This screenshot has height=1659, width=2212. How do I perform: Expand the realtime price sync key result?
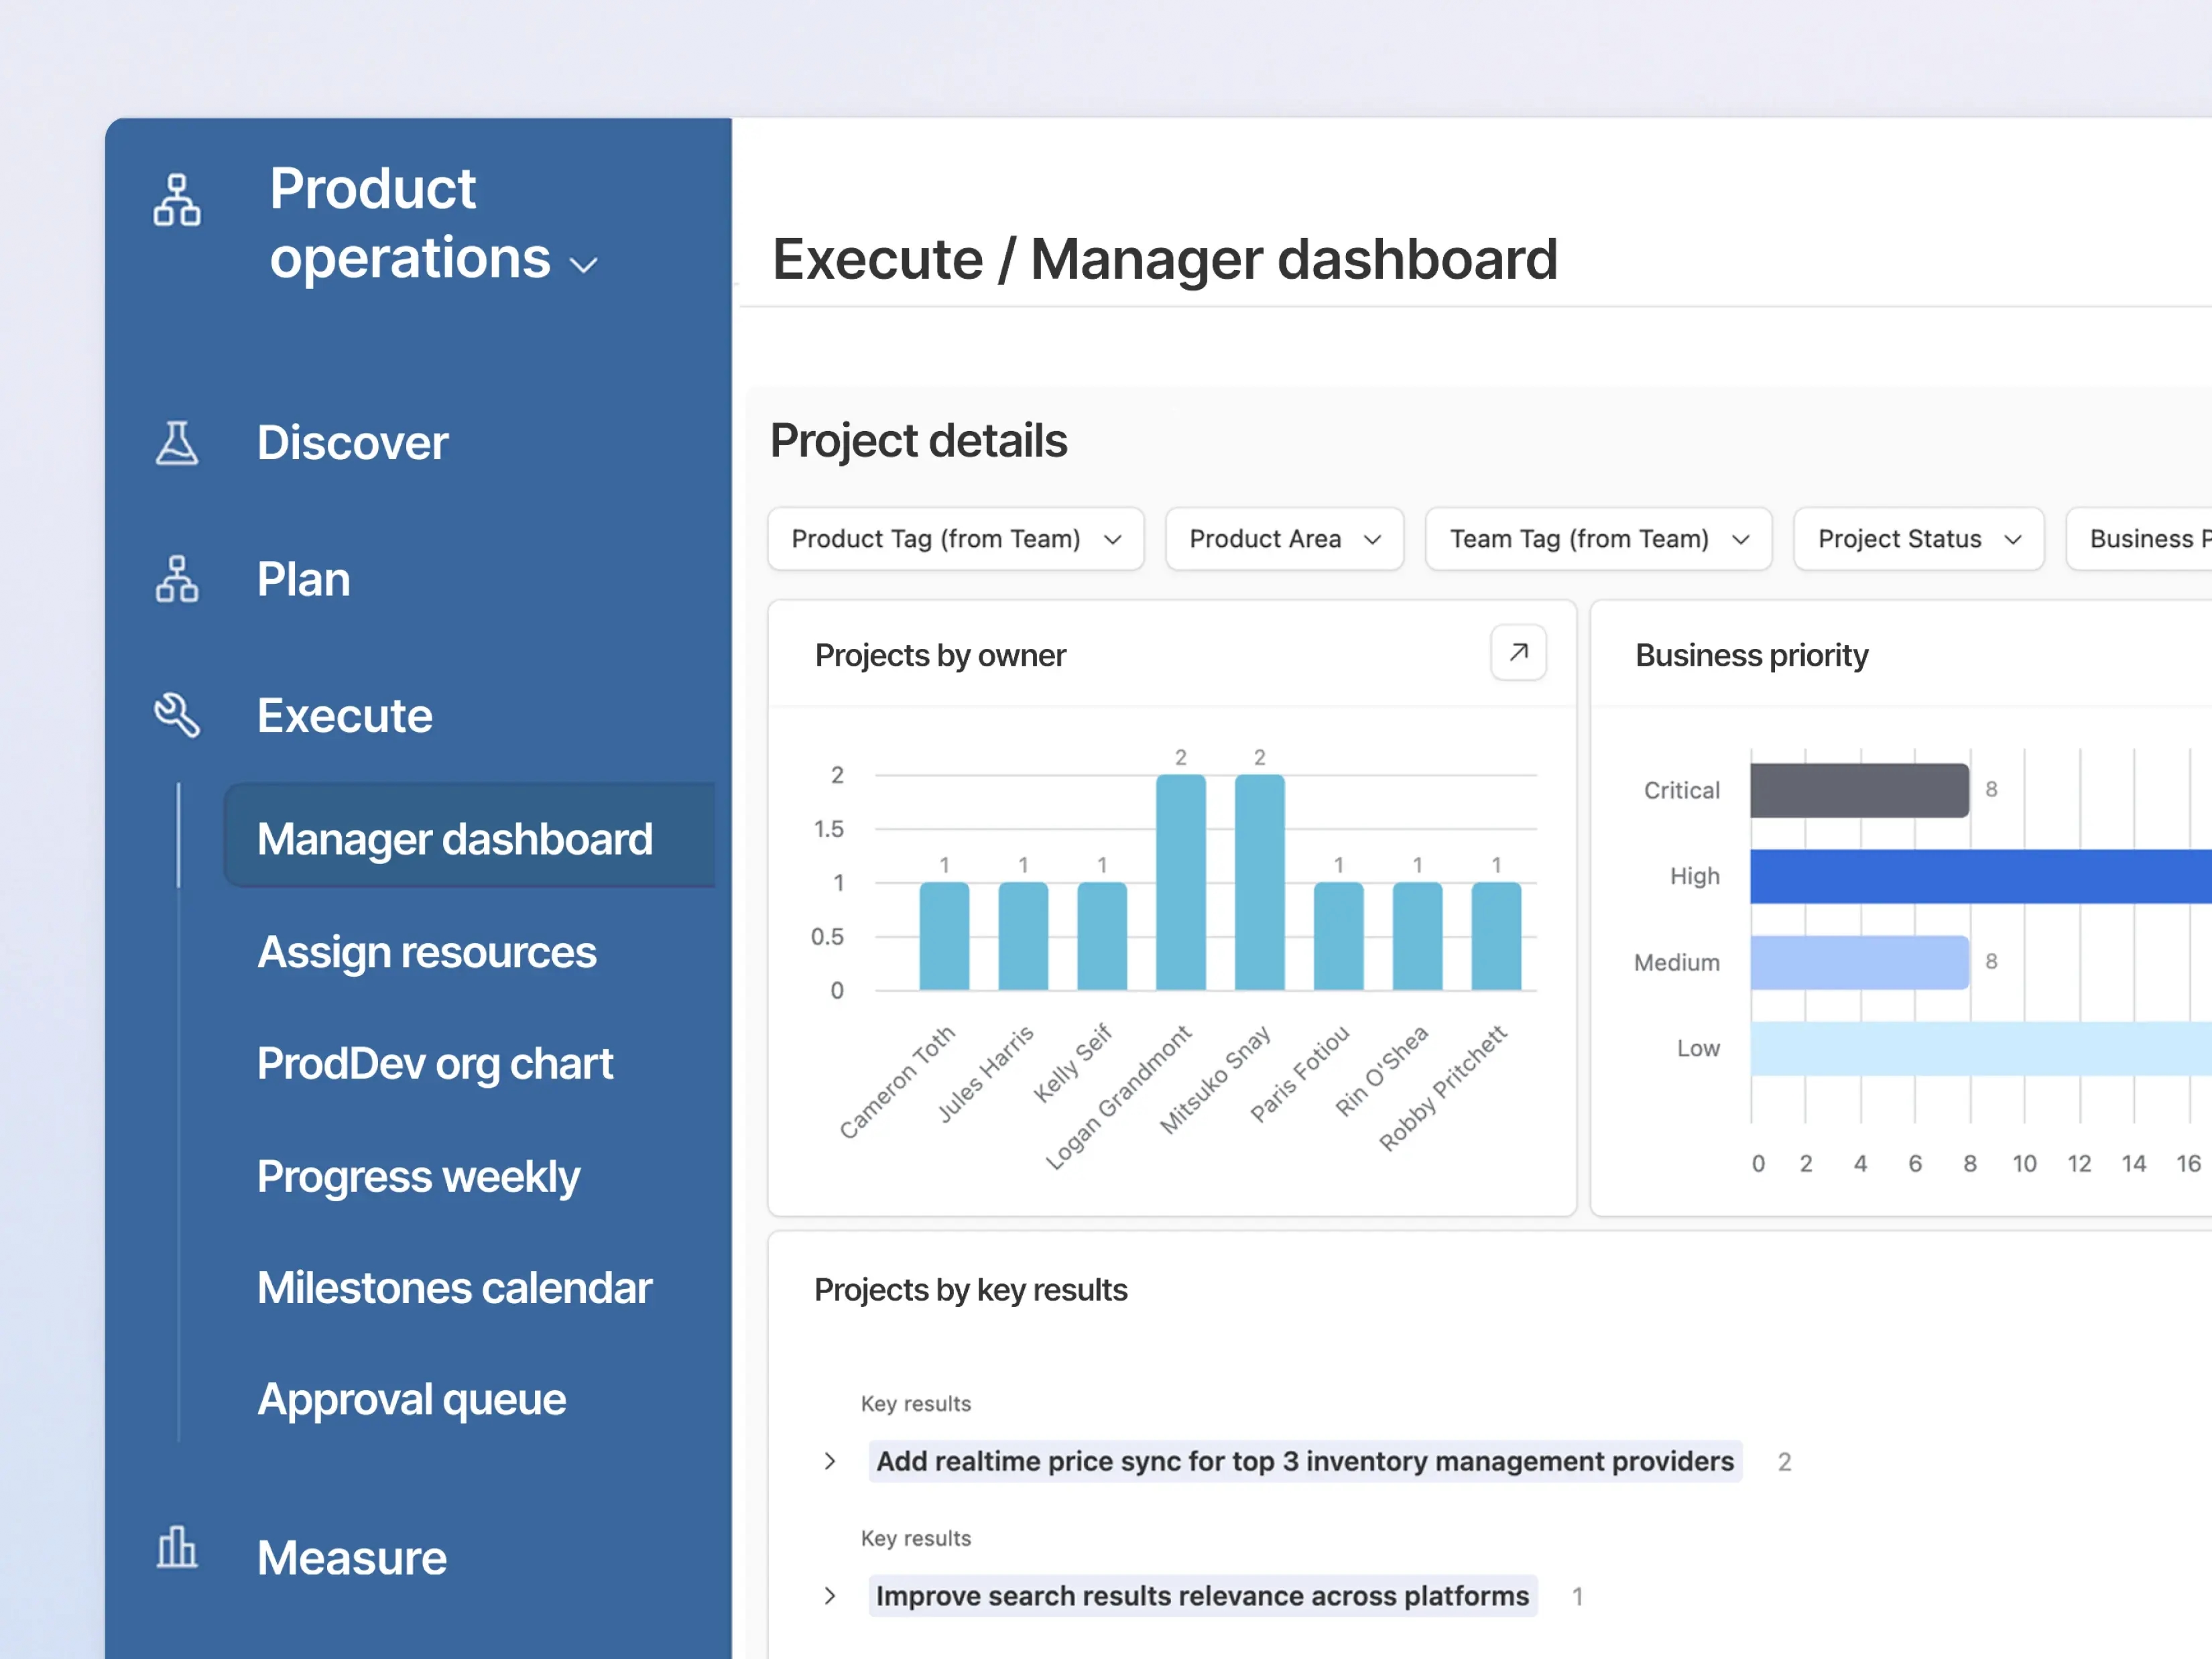pyautogui.click(x=830, y=1461)
